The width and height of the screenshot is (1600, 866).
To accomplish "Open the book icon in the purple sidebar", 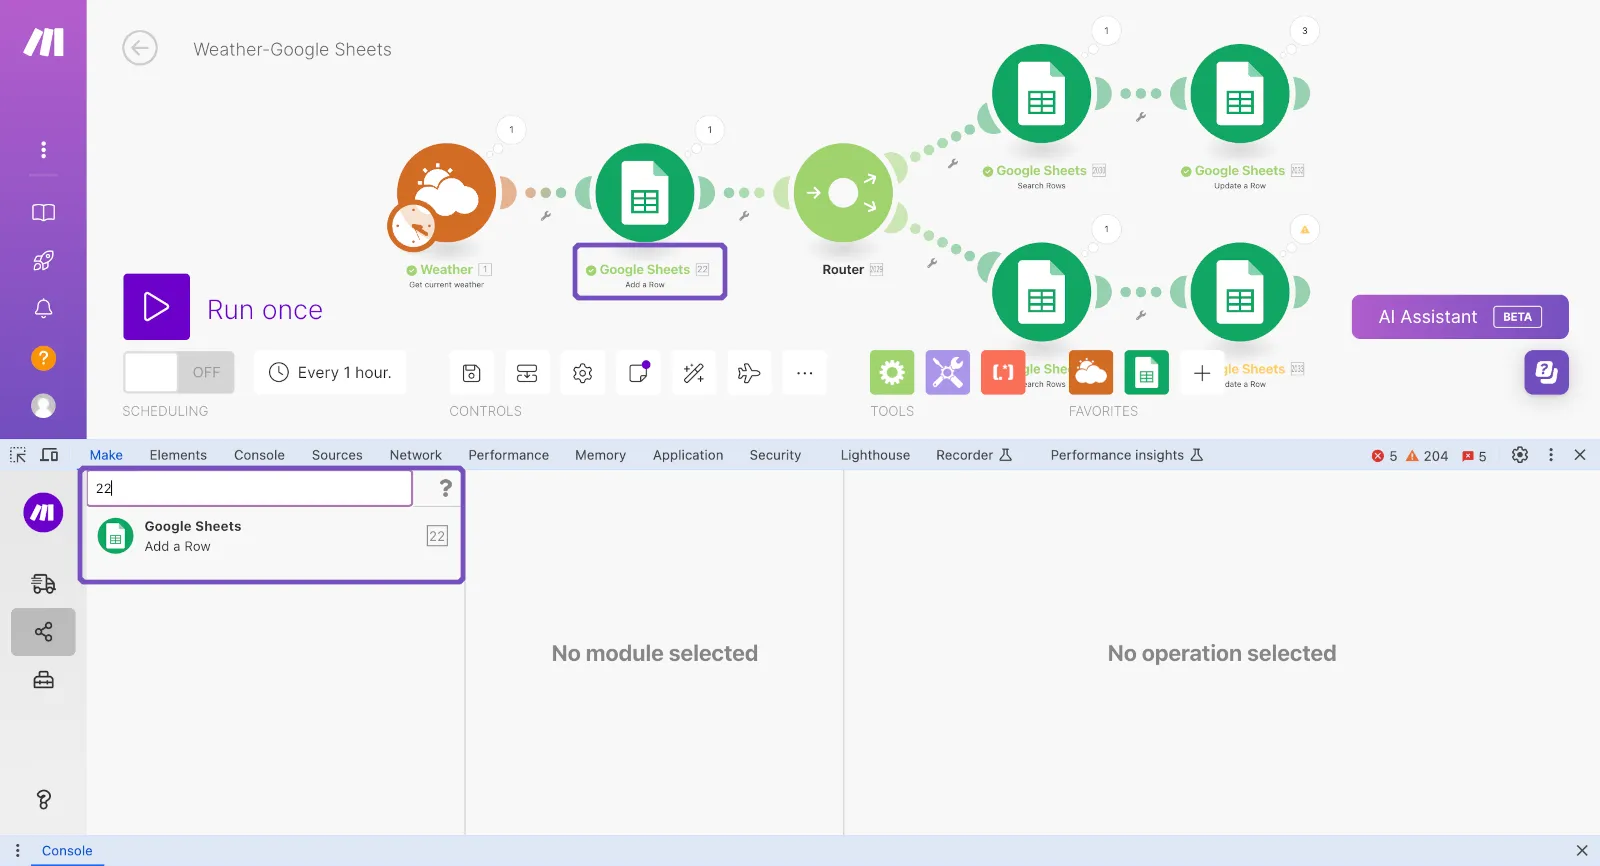I will (x=43, y=212).
